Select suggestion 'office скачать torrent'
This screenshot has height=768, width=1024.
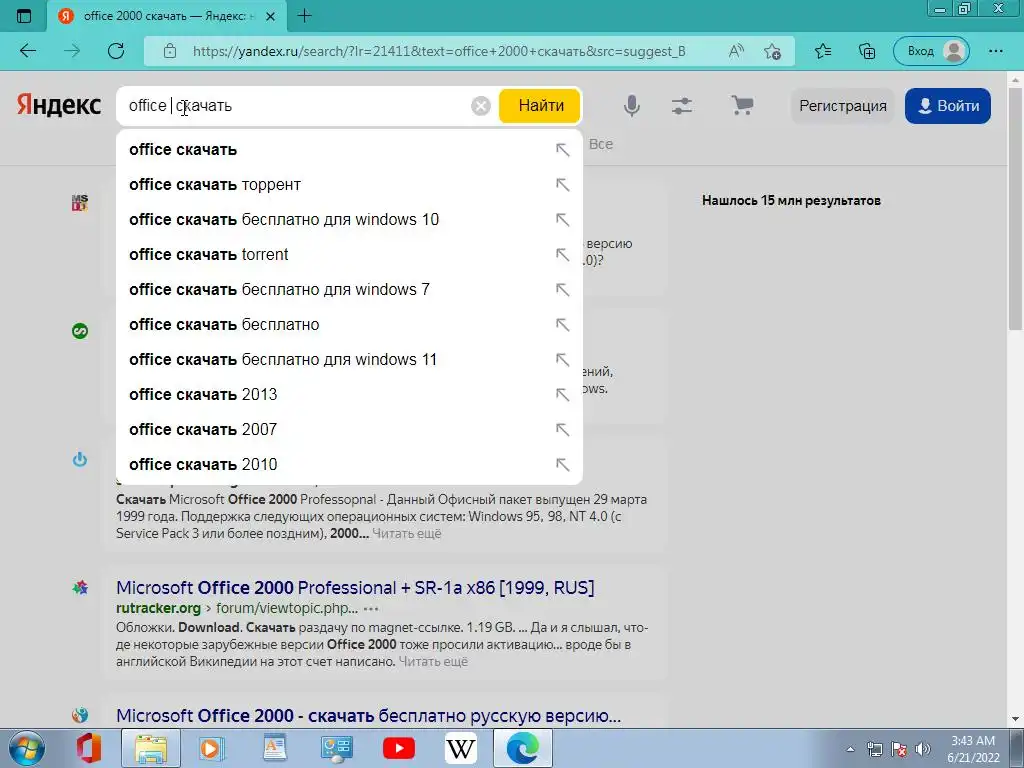point(349,255)
